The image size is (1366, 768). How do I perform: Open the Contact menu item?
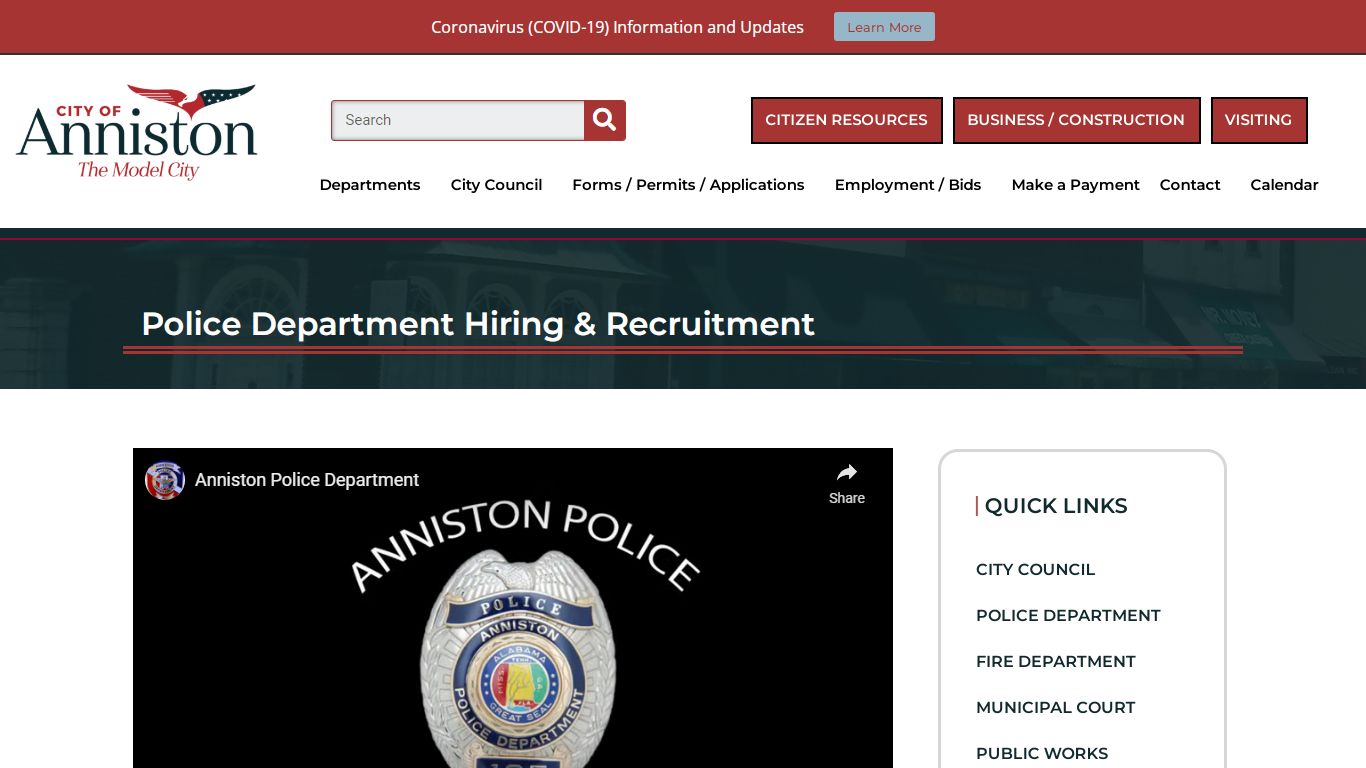(1190, 185)
